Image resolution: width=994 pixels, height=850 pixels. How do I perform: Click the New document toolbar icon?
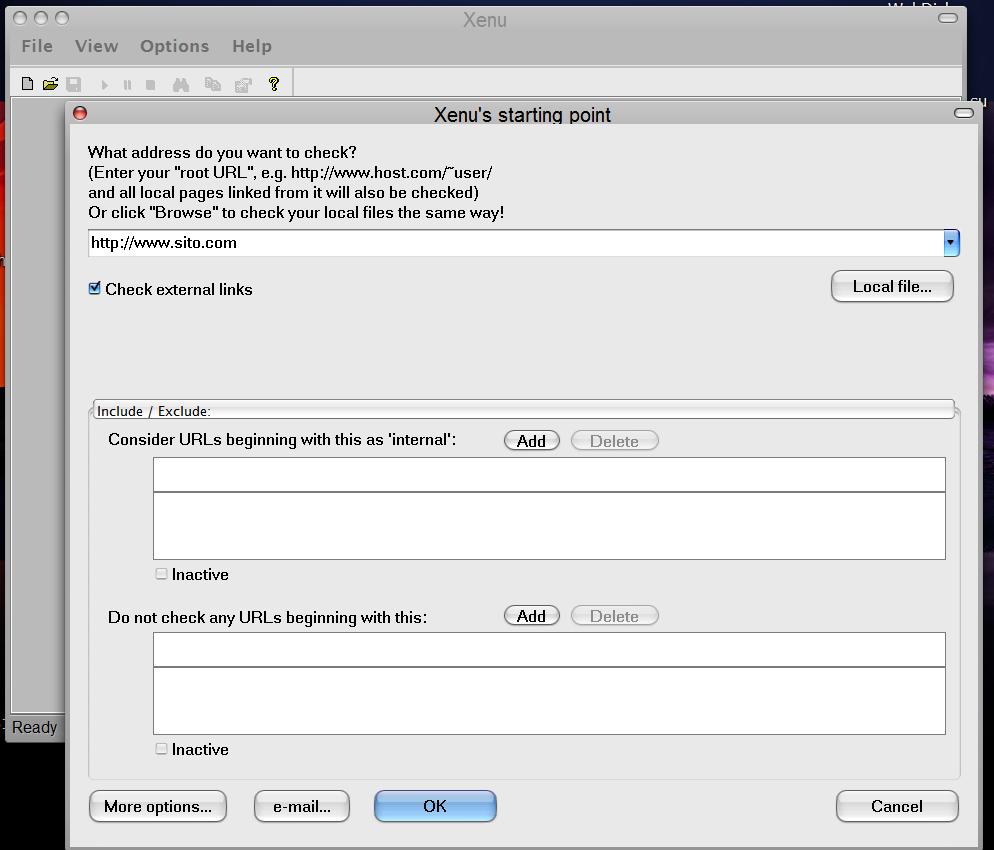coord(27,84)
